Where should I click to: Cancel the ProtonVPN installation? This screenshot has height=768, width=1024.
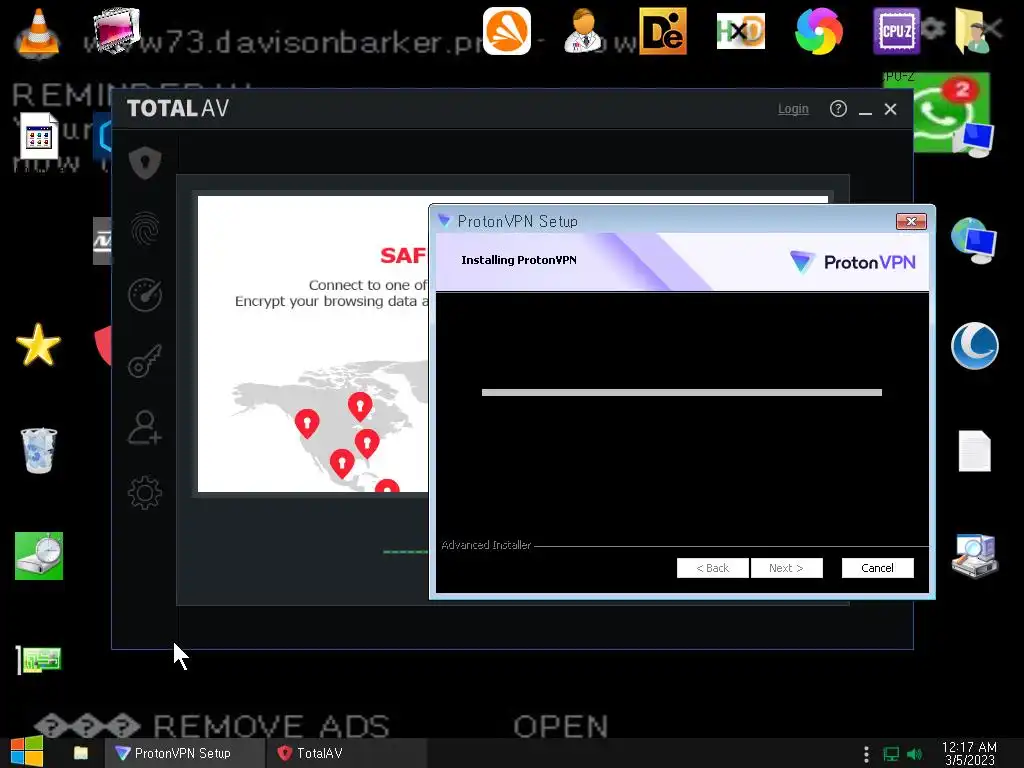coord(877,568)
